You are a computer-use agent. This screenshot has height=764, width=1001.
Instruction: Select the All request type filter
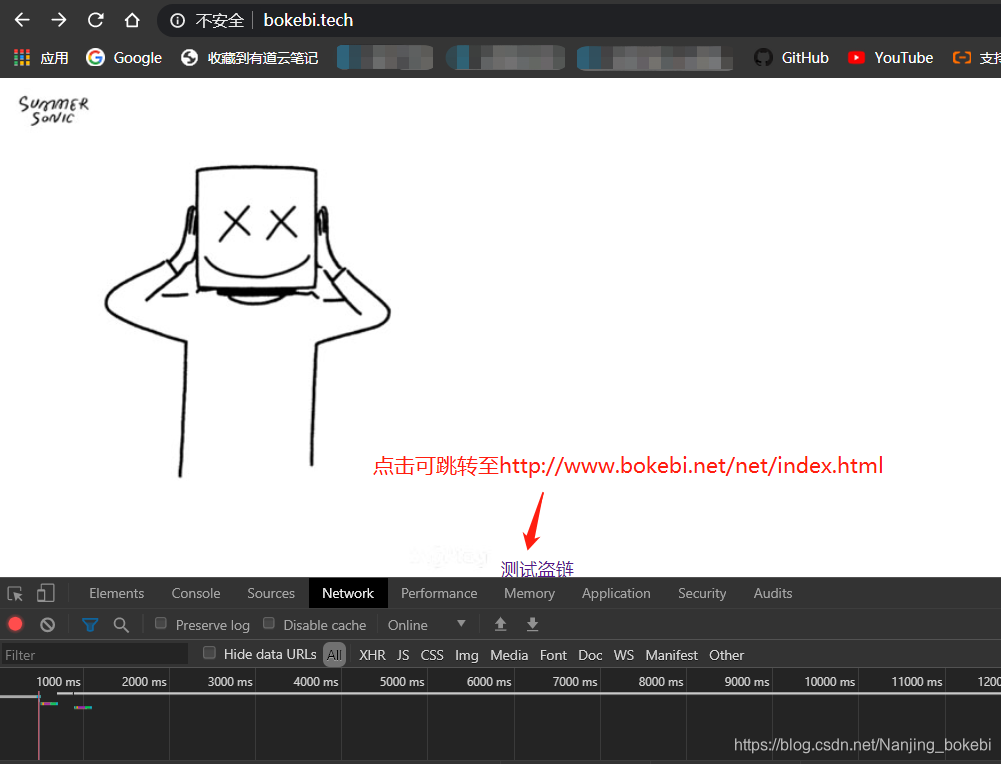tap(335, 655)
